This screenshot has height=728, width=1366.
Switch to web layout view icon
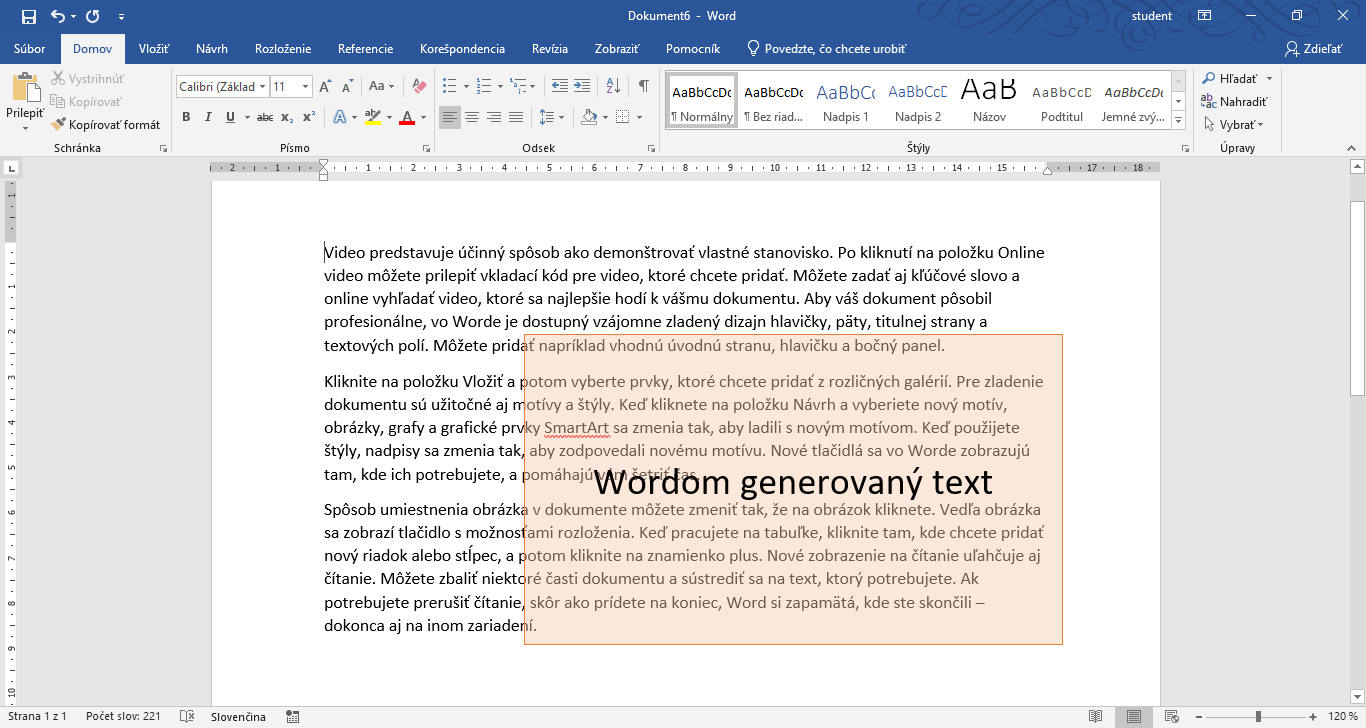coord(1171,717)
